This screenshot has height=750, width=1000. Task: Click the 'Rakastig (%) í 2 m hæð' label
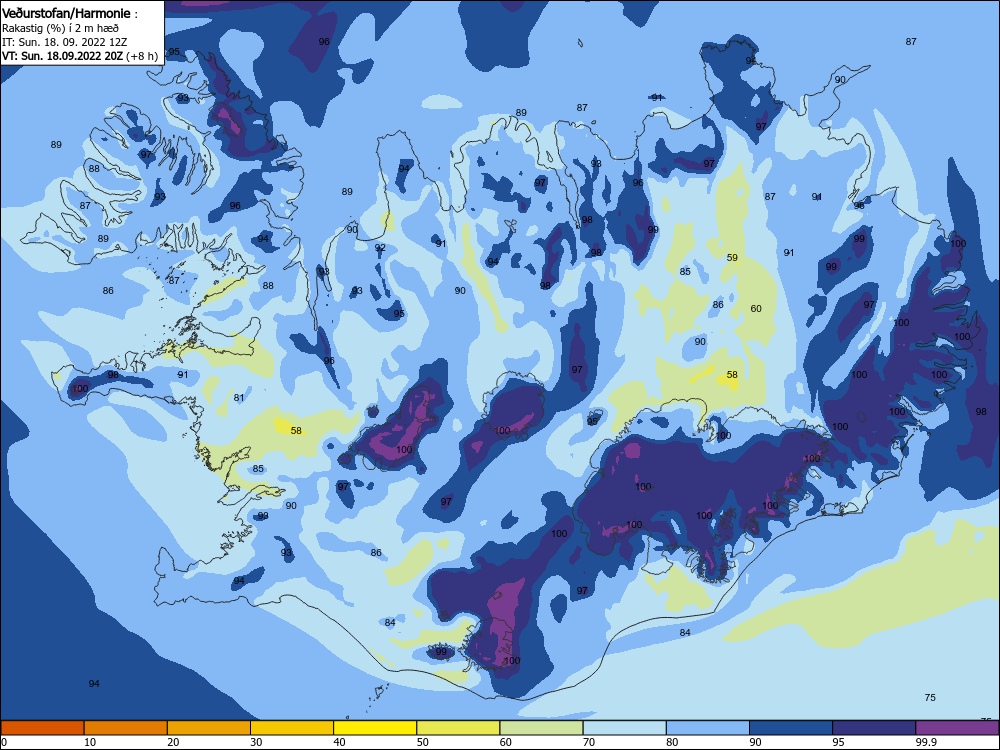pos(61,28)
